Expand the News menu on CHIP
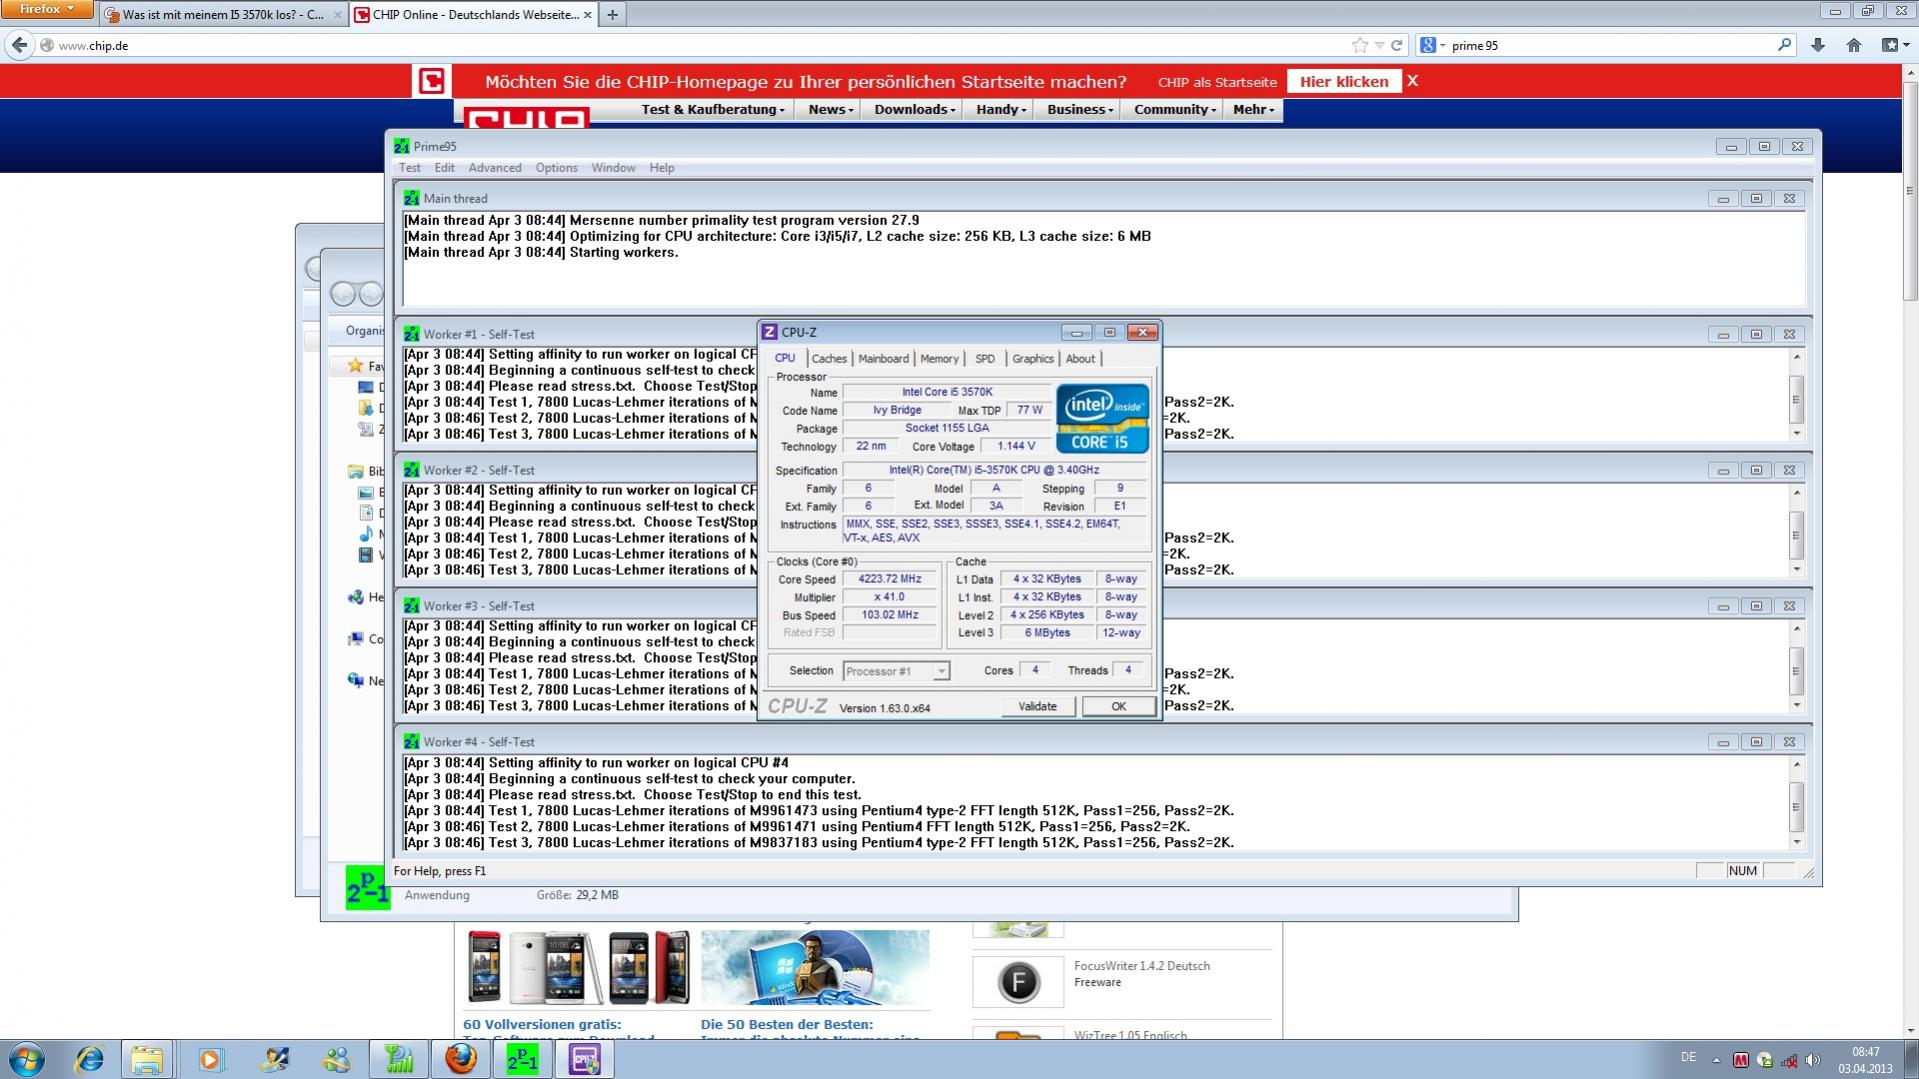1919x1079 pixels. coord(831,109)
